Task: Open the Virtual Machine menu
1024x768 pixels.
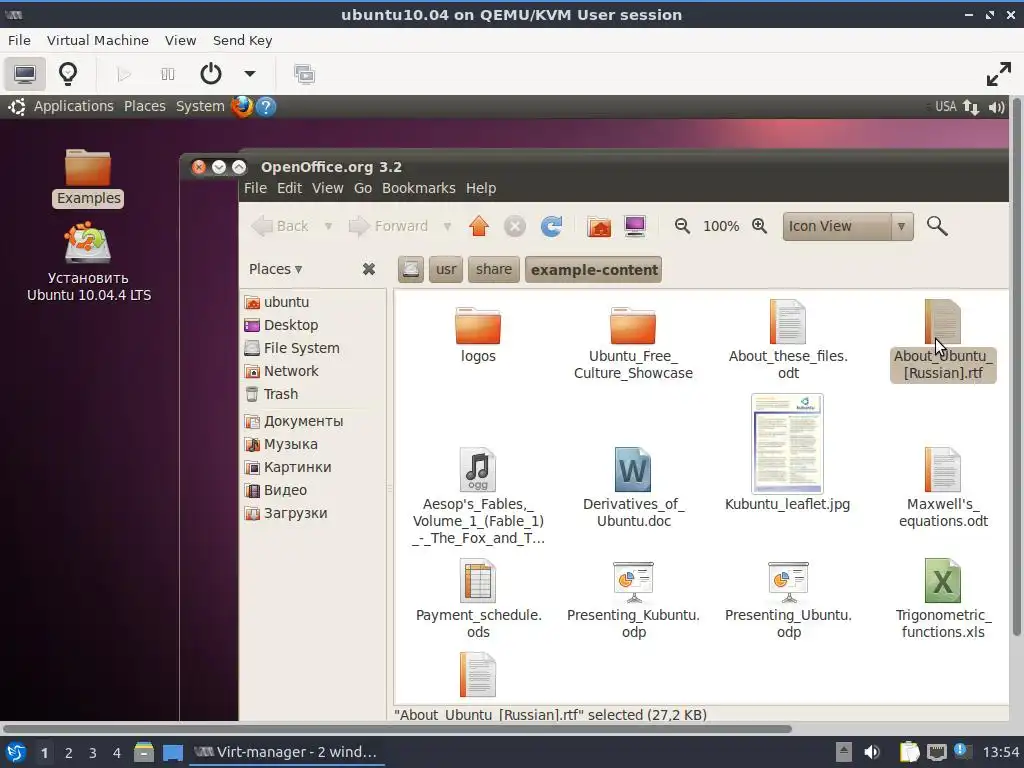Action: (97, 40)
